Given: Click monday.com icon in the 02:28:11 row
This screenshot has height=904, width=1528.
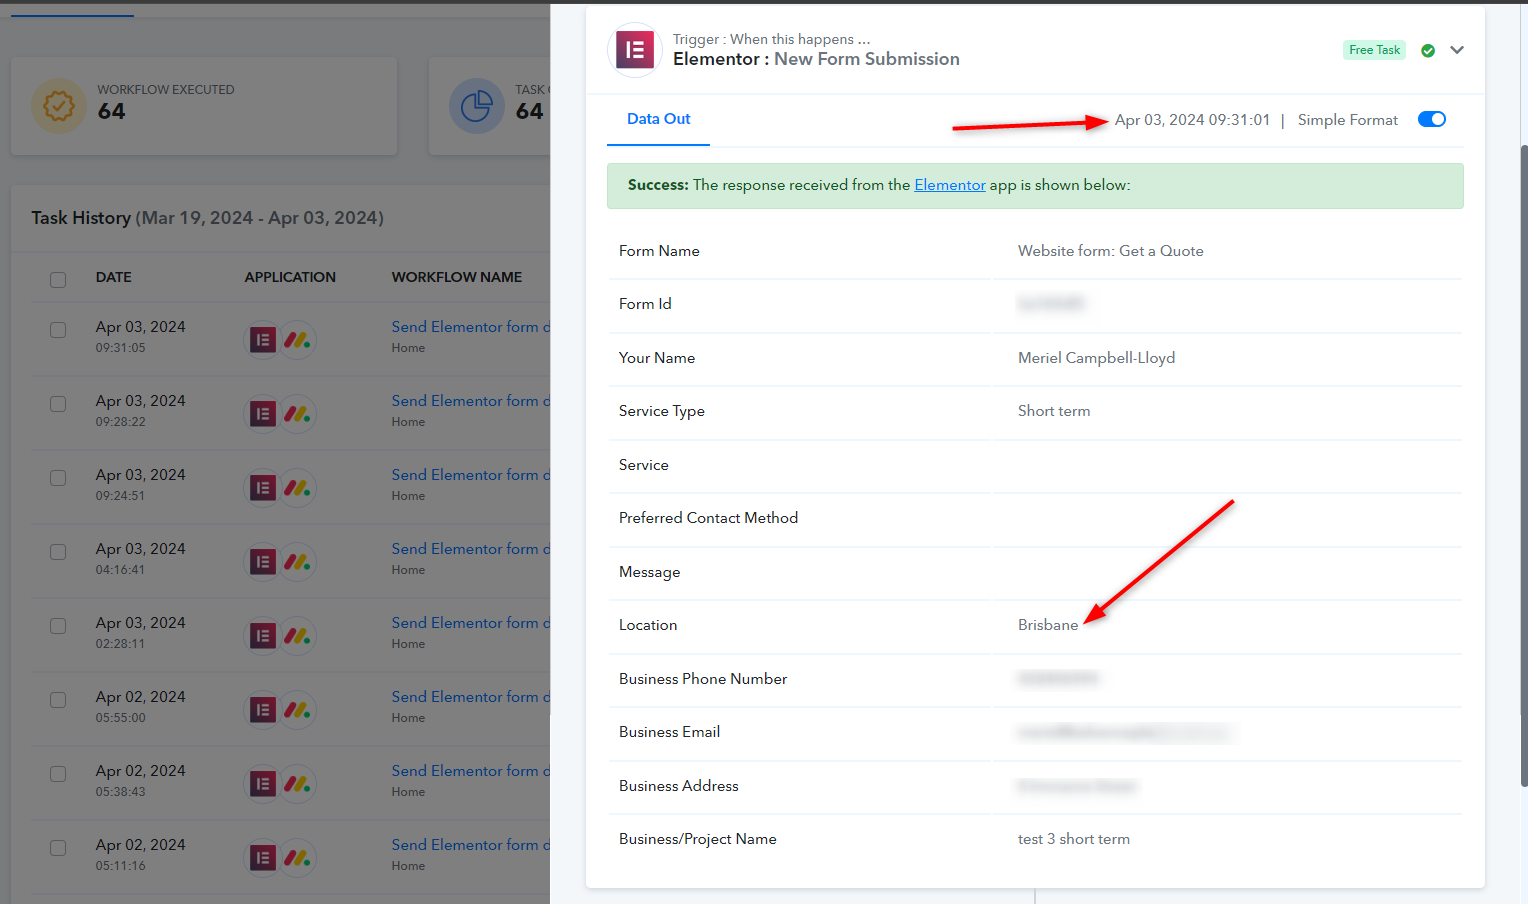Looking at the screenshot, I should (297, 636).
